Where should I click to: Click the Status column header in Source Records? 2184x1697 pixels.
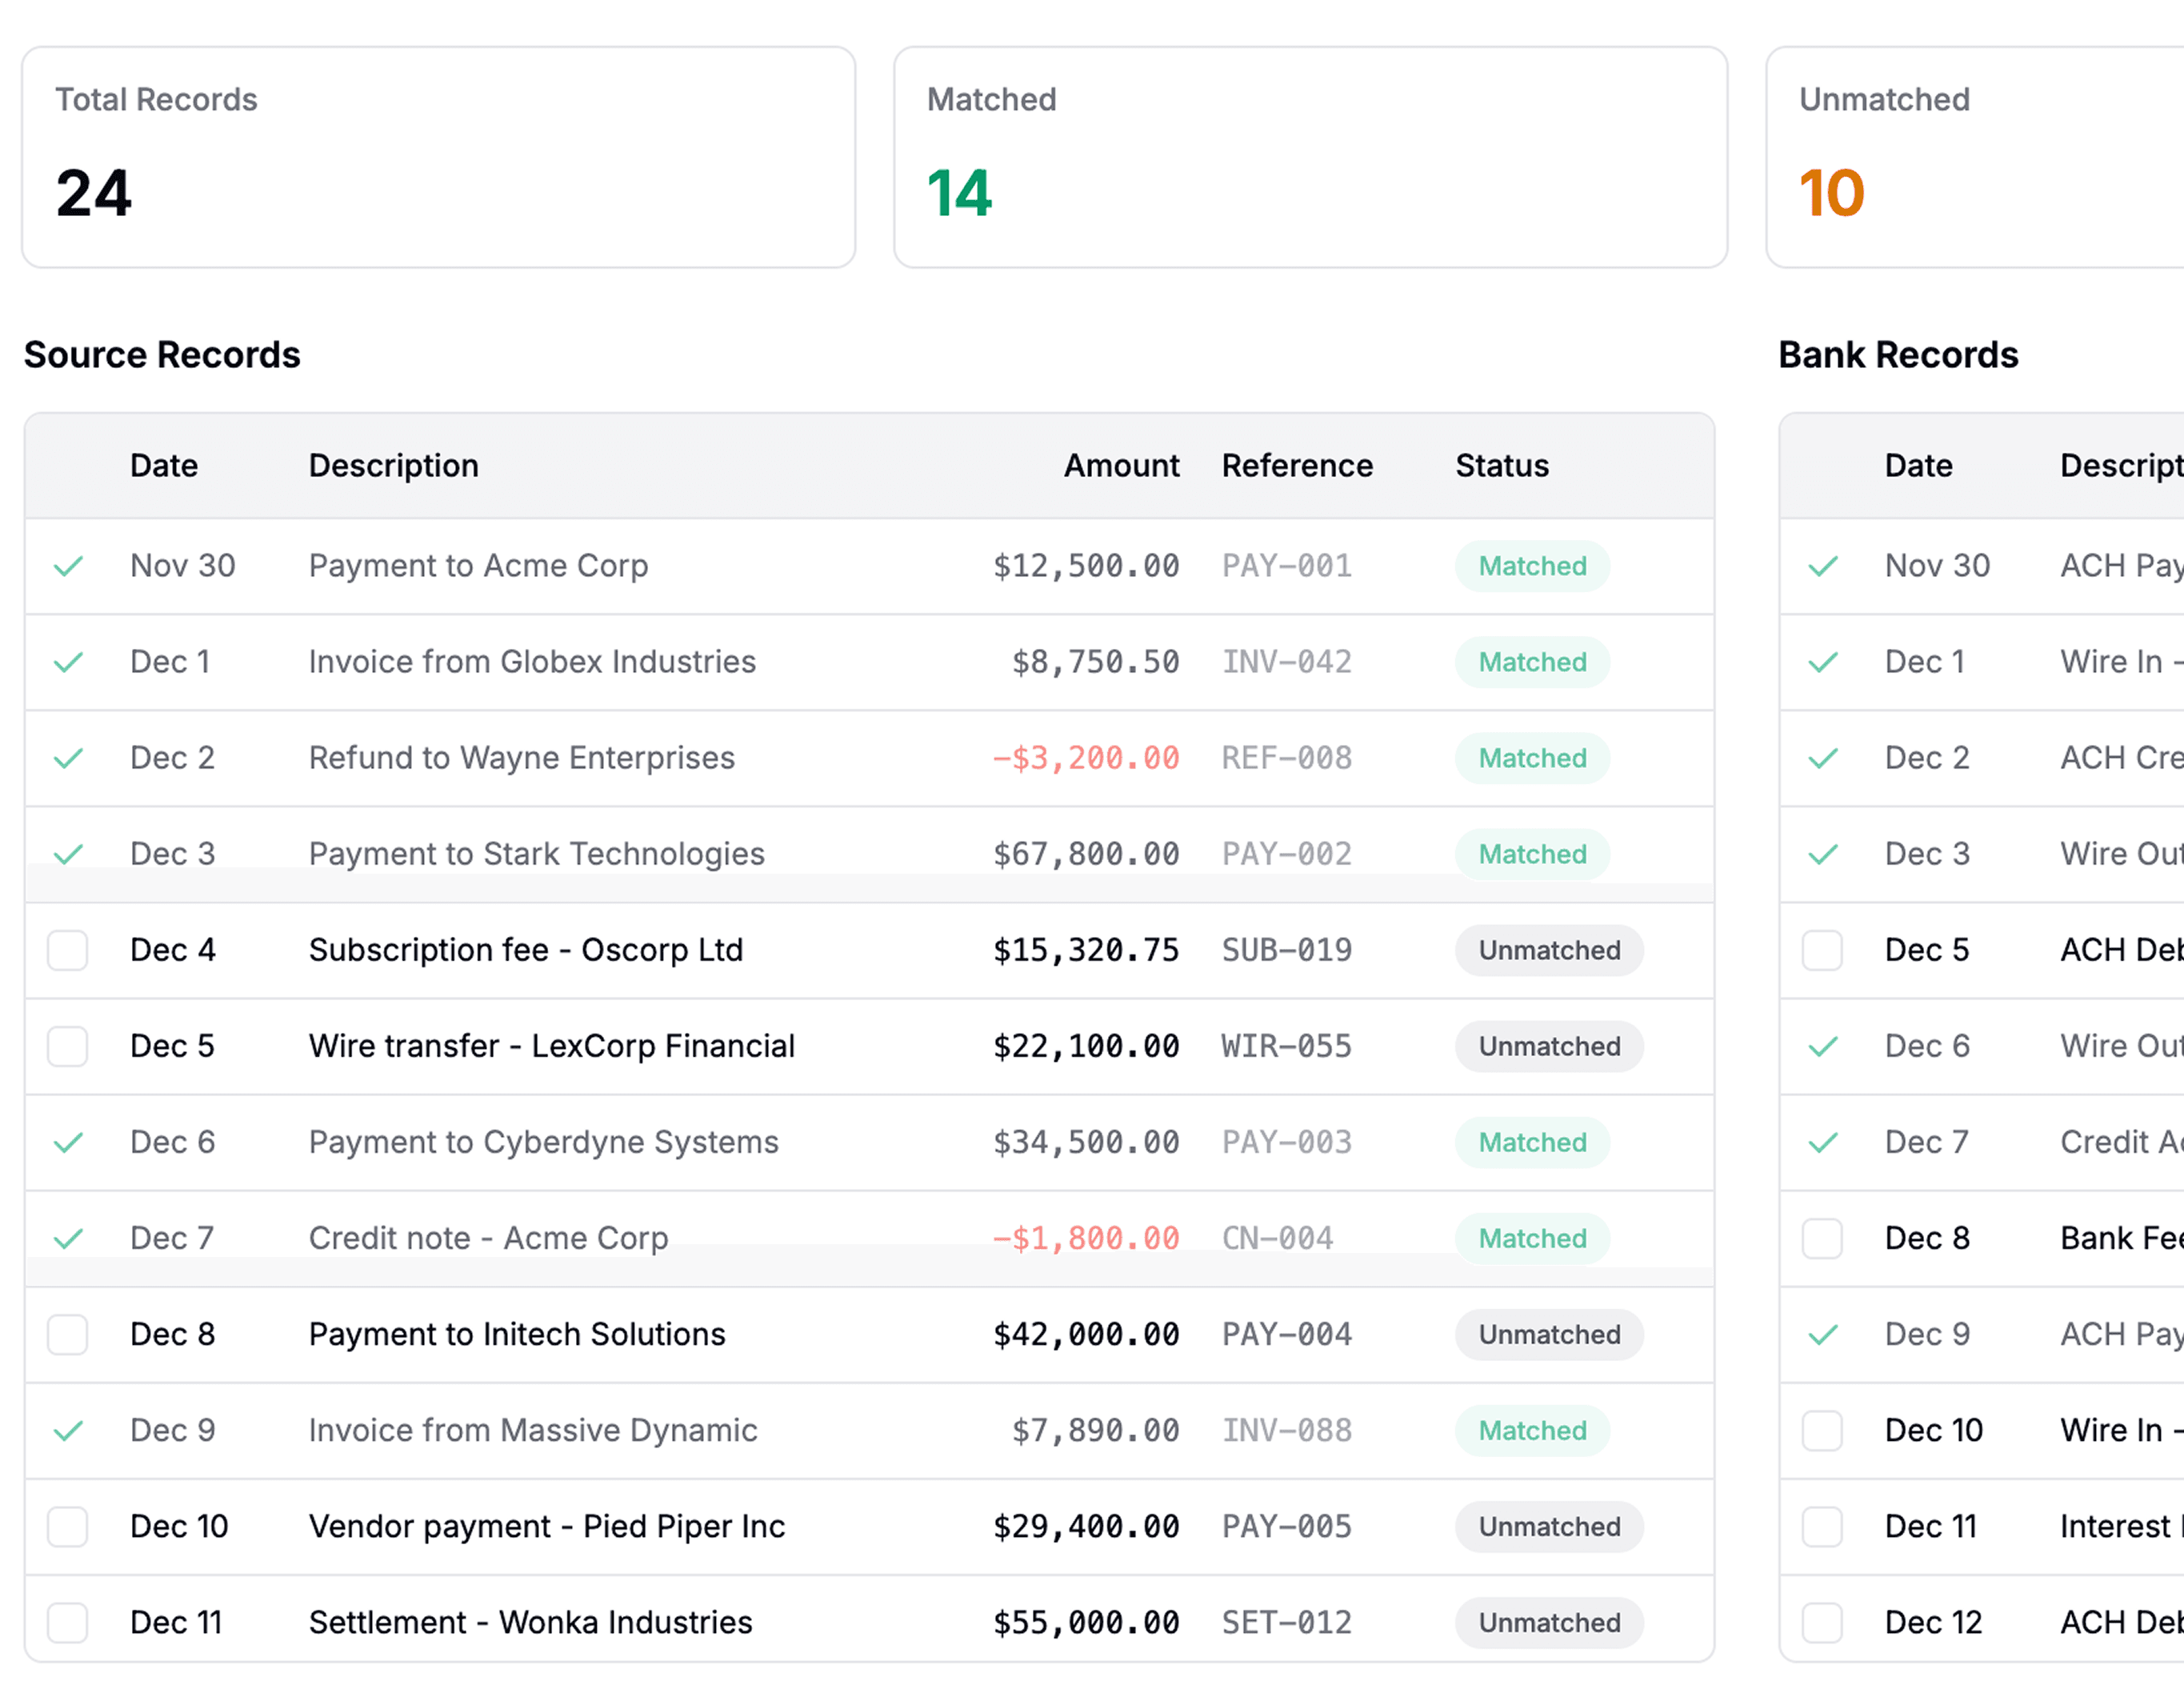(1501, 465)
